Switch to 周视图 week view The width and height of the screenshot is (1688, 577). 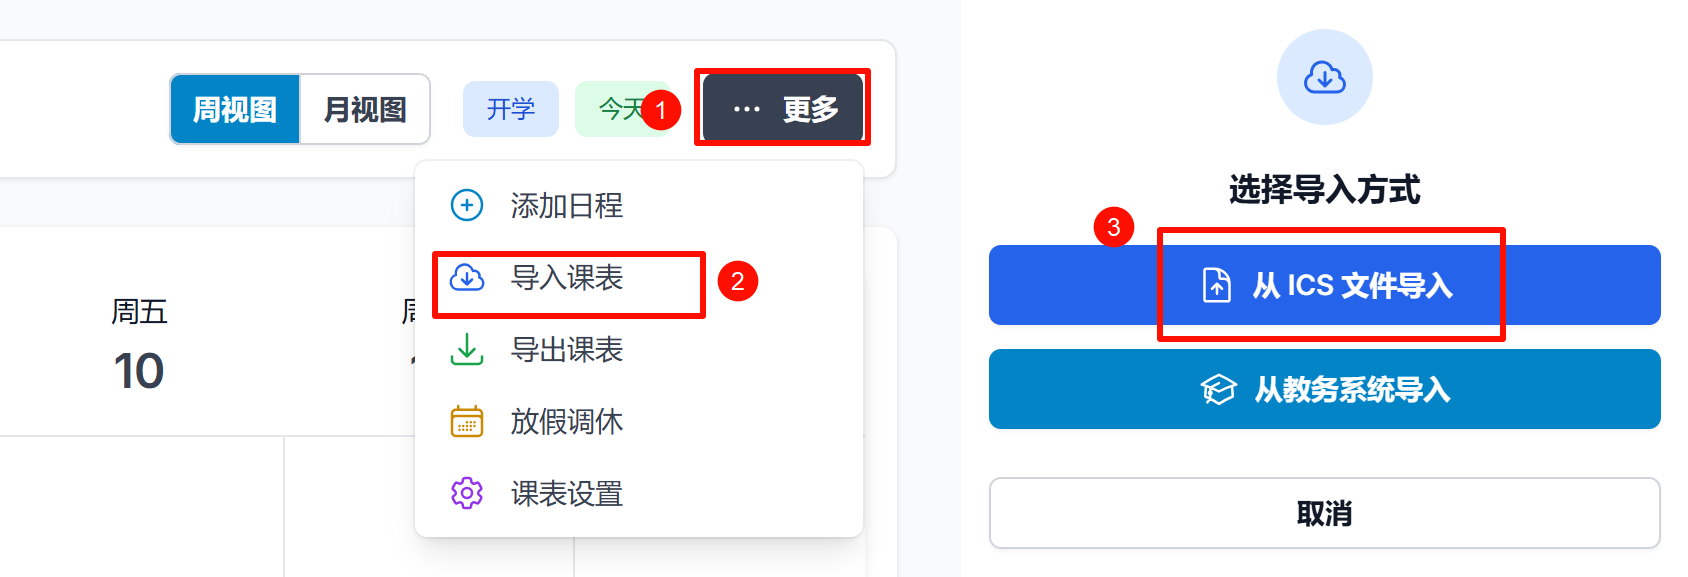(x=235, y=109)
